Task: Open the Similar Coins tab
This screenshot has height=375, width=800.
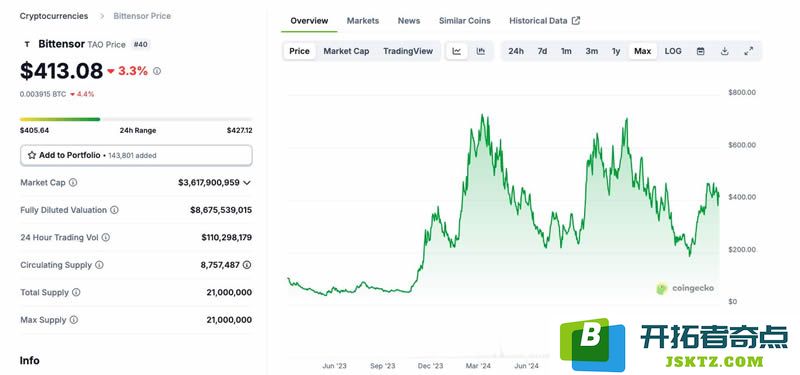Action: (x=464, y=21)
